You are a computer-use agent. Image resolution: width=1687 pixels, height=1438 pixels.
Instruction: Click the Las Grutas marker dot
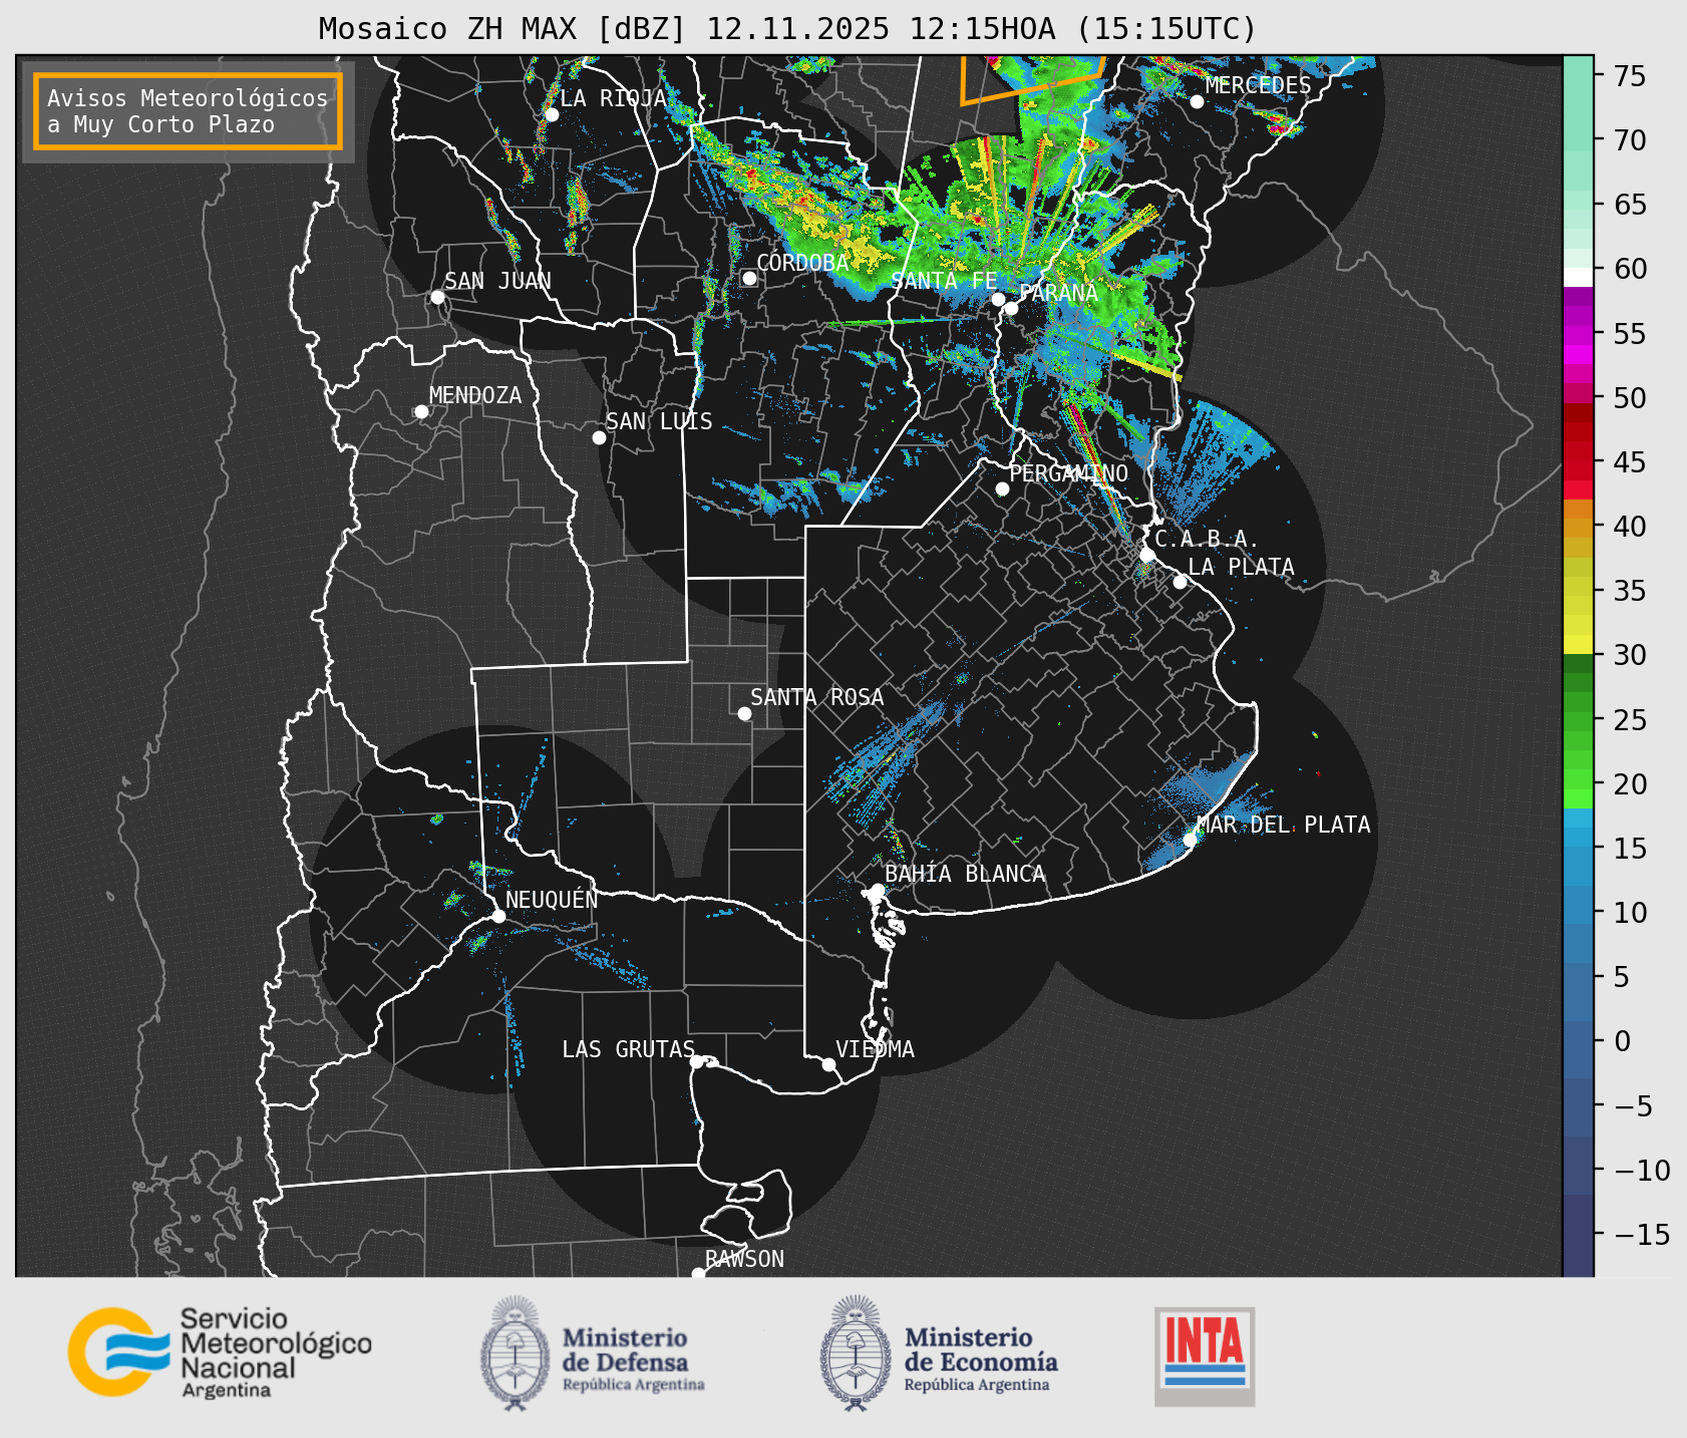click(x=696, y=1061)
